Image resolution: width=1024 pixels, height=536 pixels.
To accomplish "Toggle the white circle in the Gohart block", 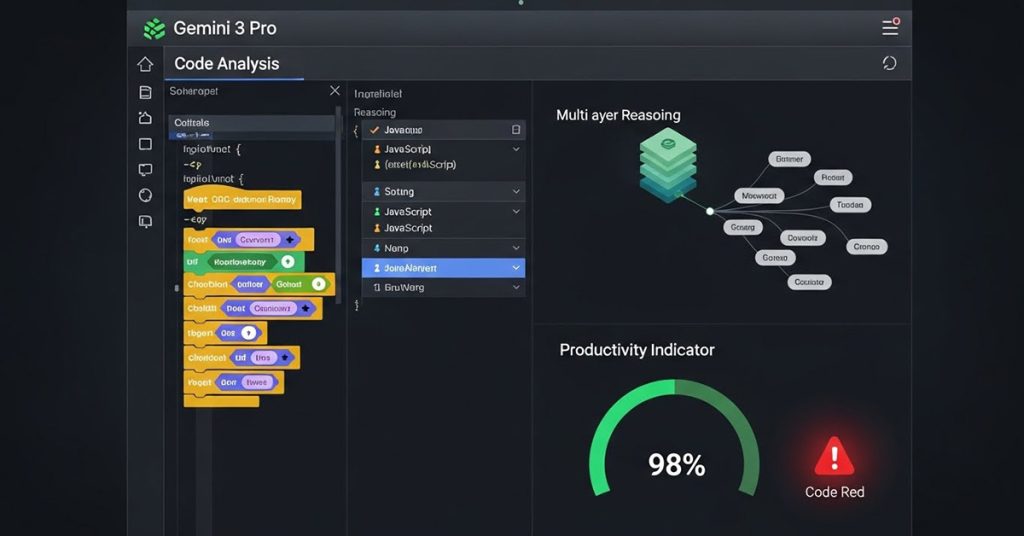I will click(x=318, y=284).
